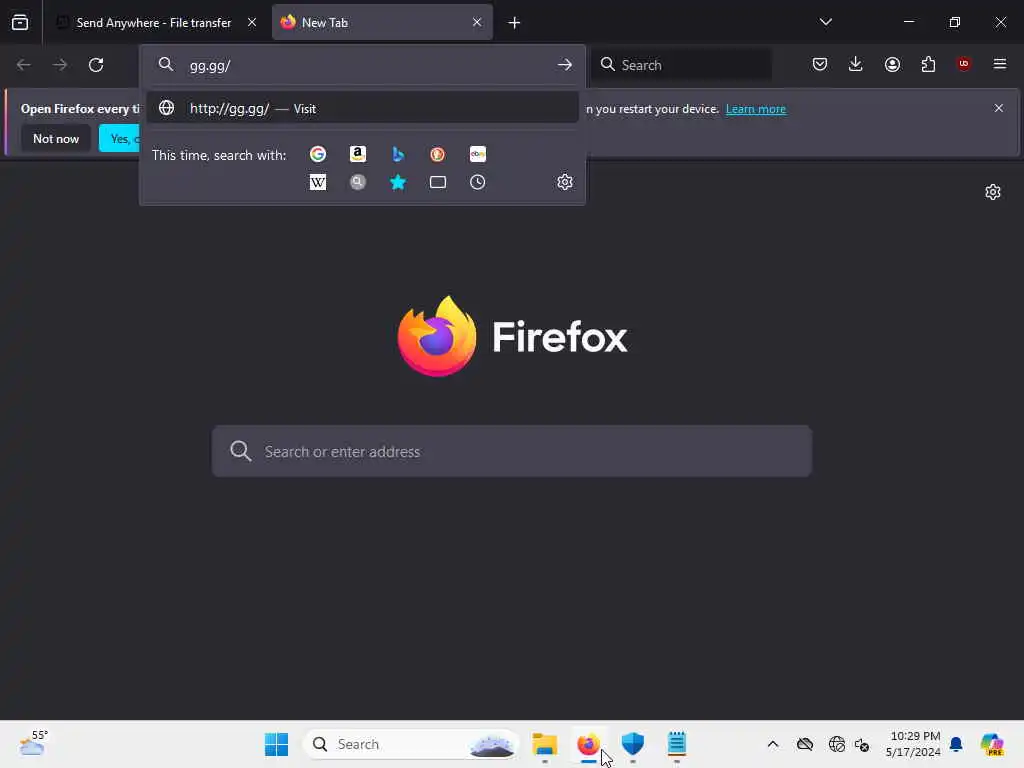Open the uBlock Origin extension icon
The height and width of the screenshot is (768, 1024).
point(963,64)
